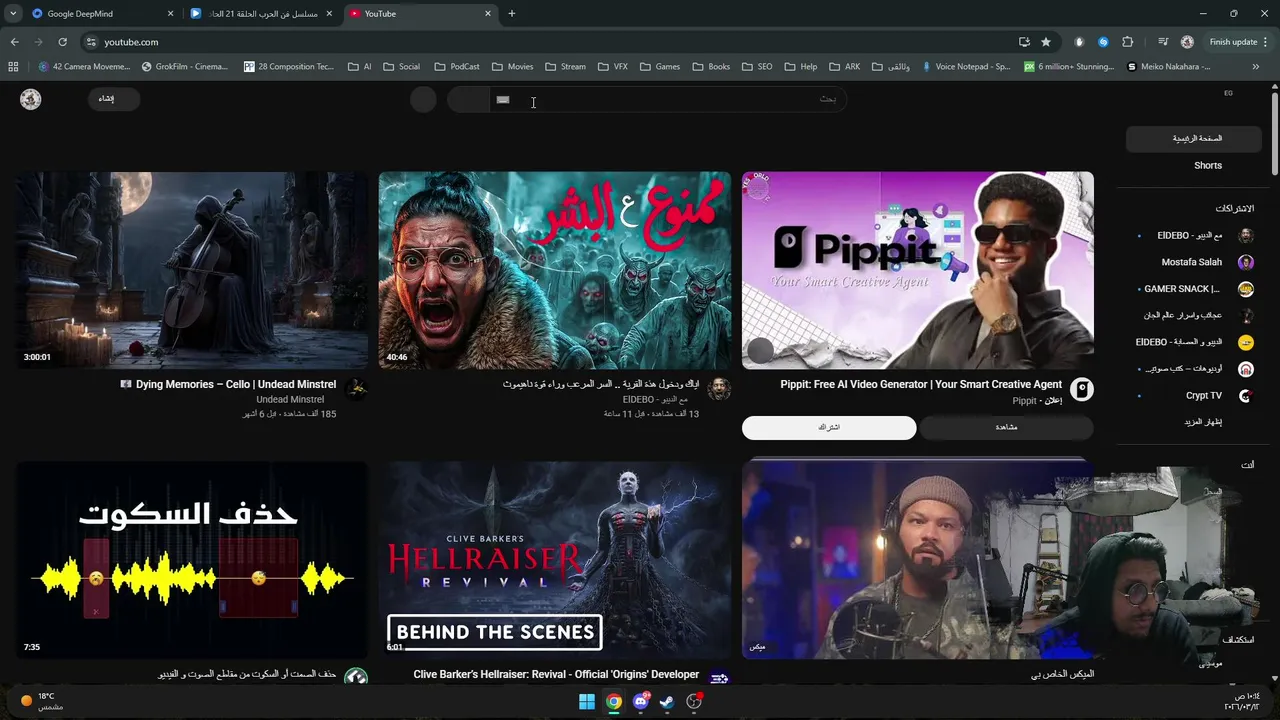Open the GrokFilm bookmark
The width and height of the screenshot is (1280, 720).
(x=185, y=67)
